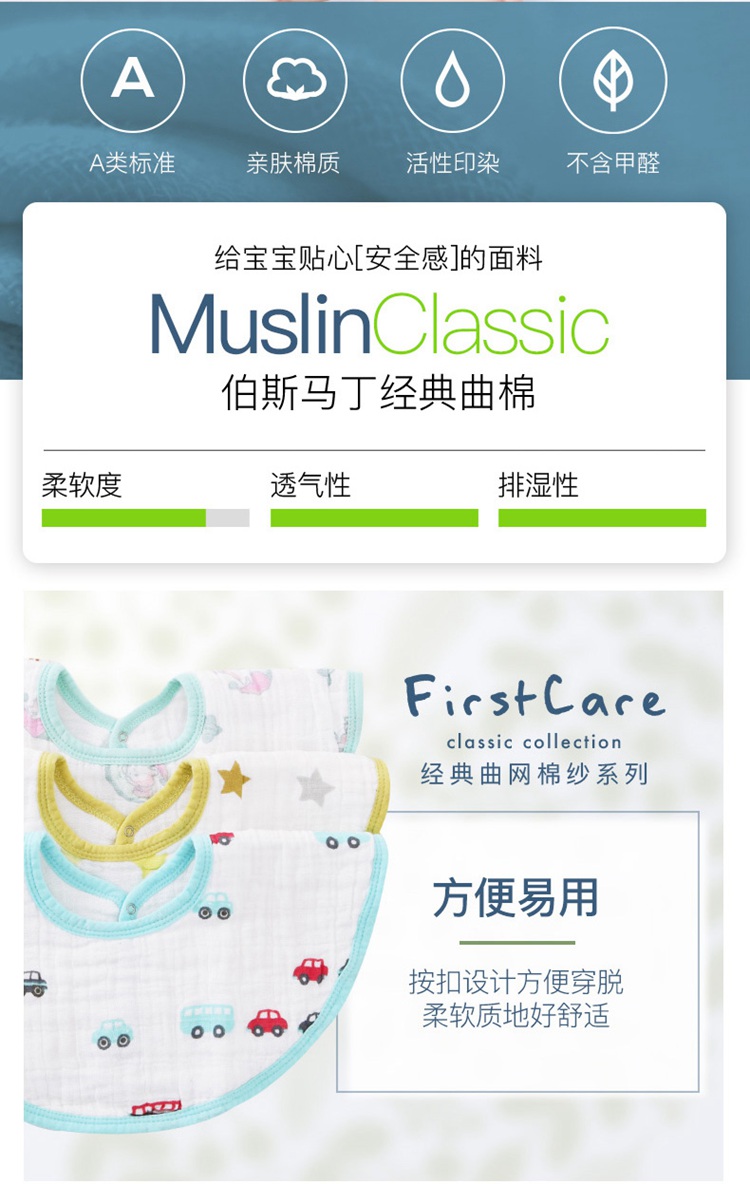Click the gray star on bib
The width and height of the screenshot is (750, 1184).
(315, 788)
